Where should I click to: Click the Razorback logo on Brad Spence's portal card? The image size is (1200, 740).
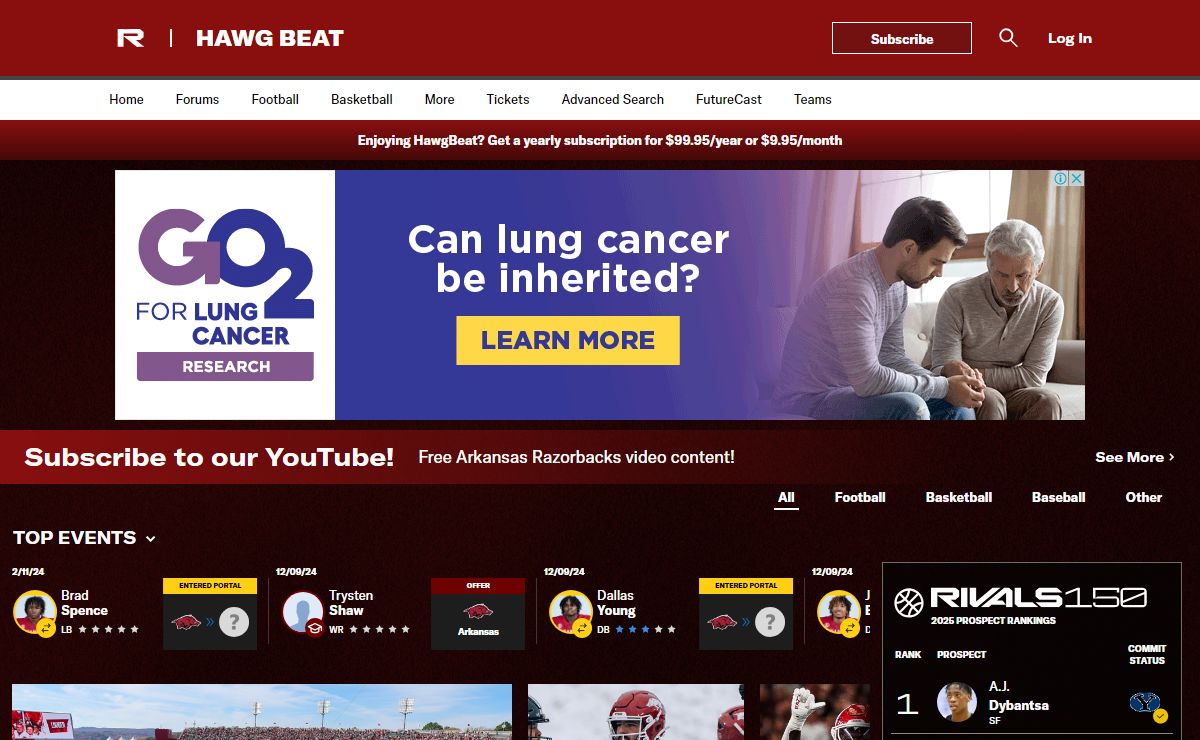point(186,622)
